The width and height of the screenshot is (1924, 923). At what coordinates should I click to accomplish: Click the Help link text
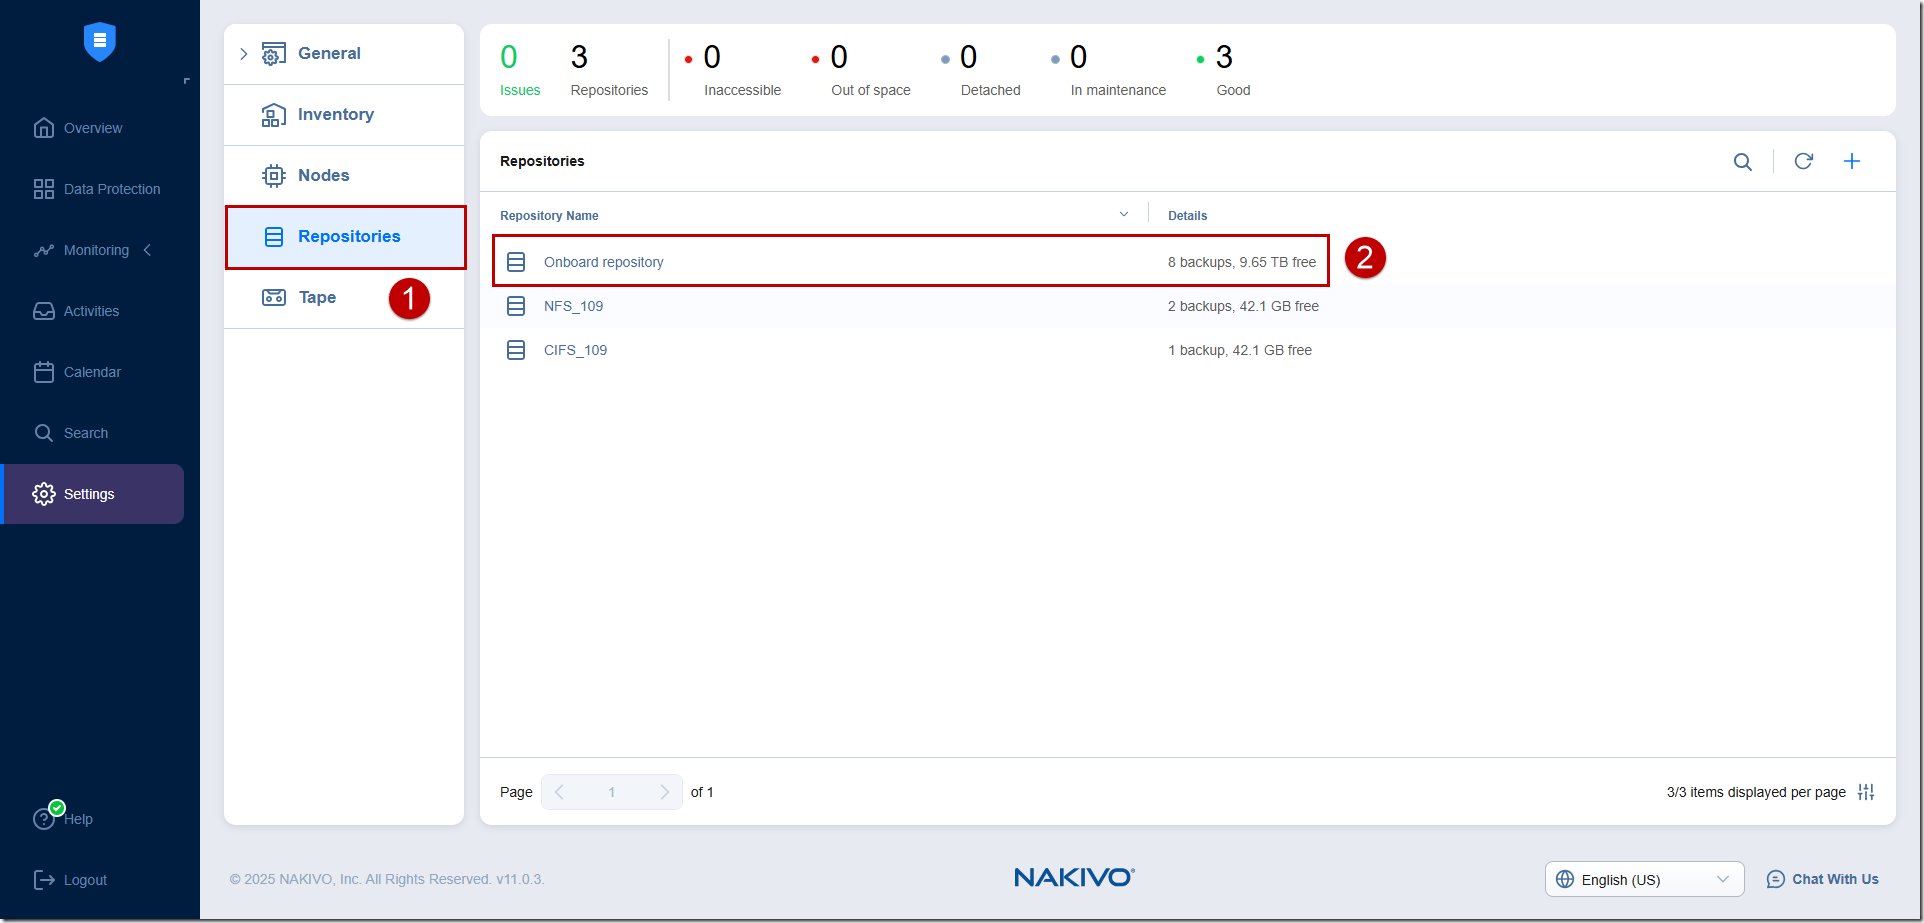[79, 819]
